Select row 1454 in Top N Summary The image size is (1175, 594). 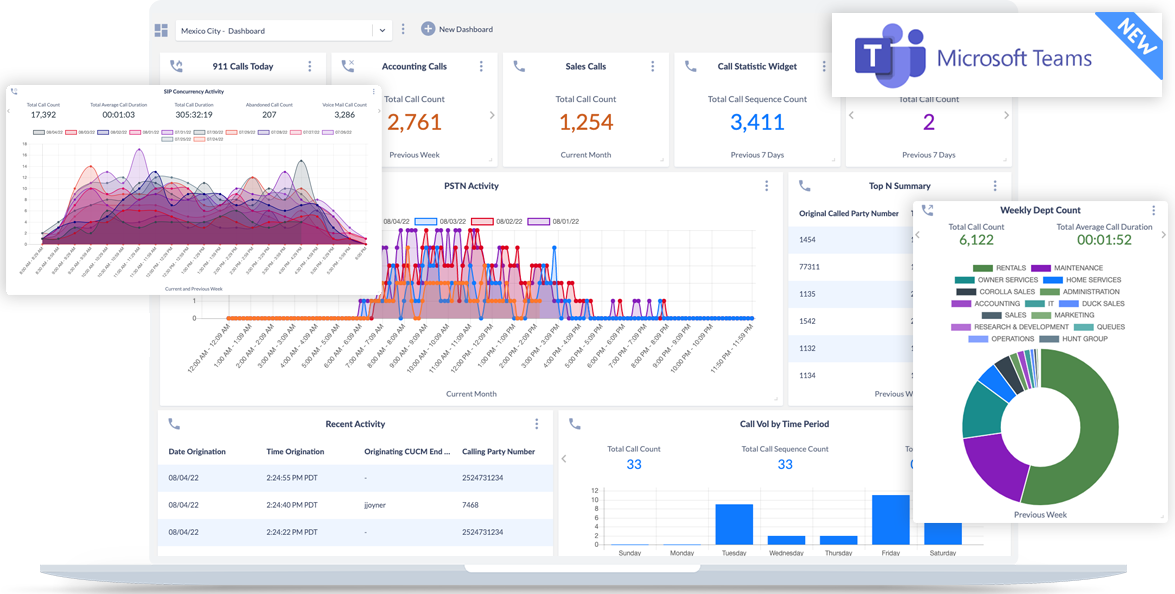(851, 240)
